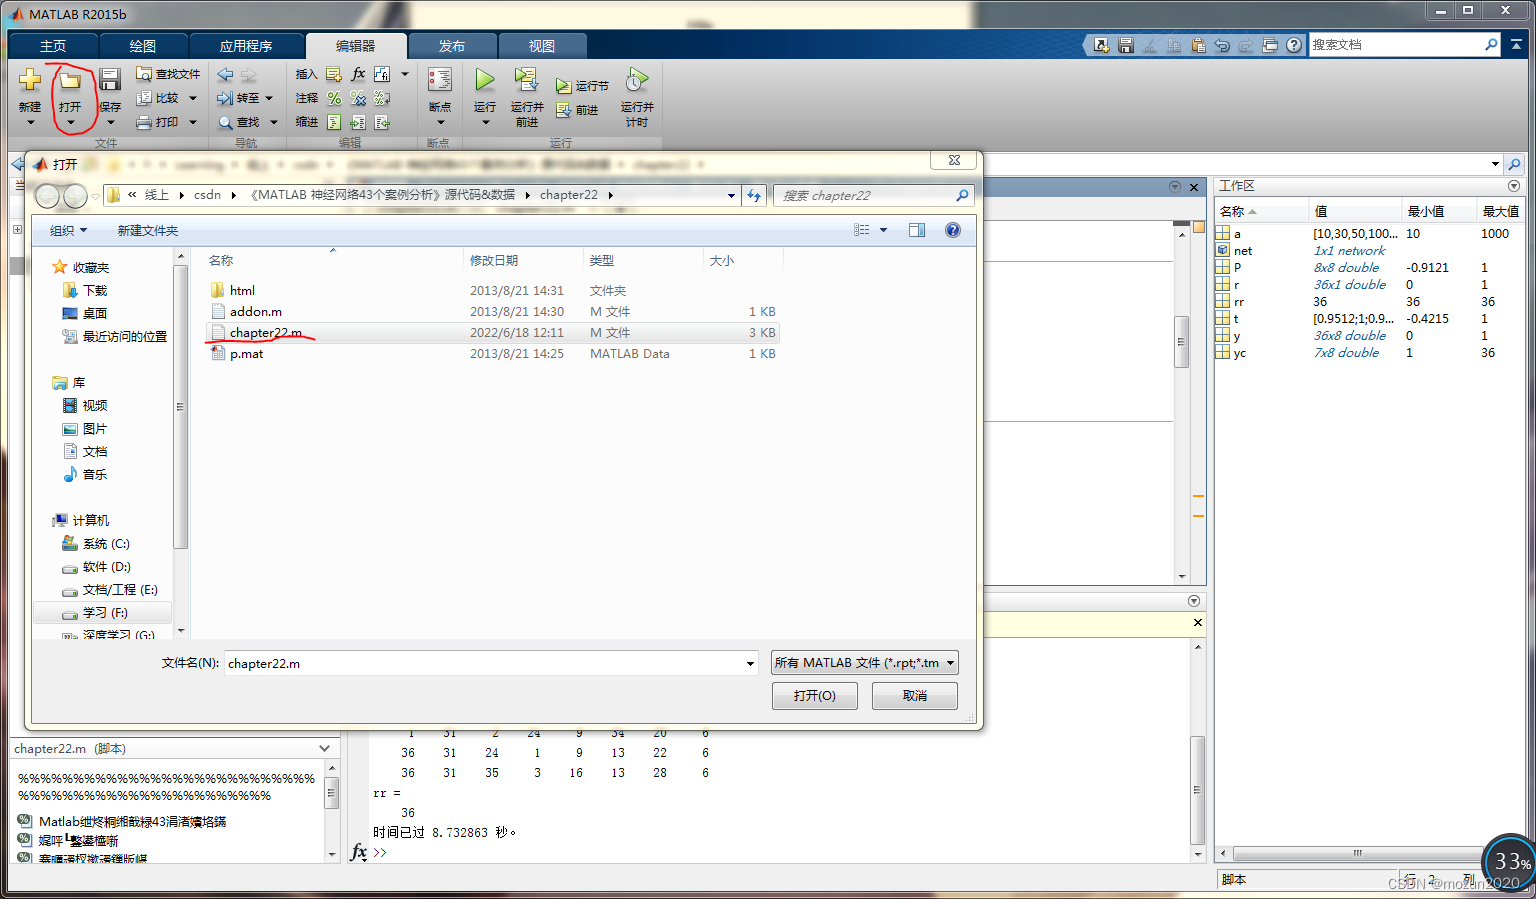Click chapter22 in the address breadcrumb

[569, 195]
